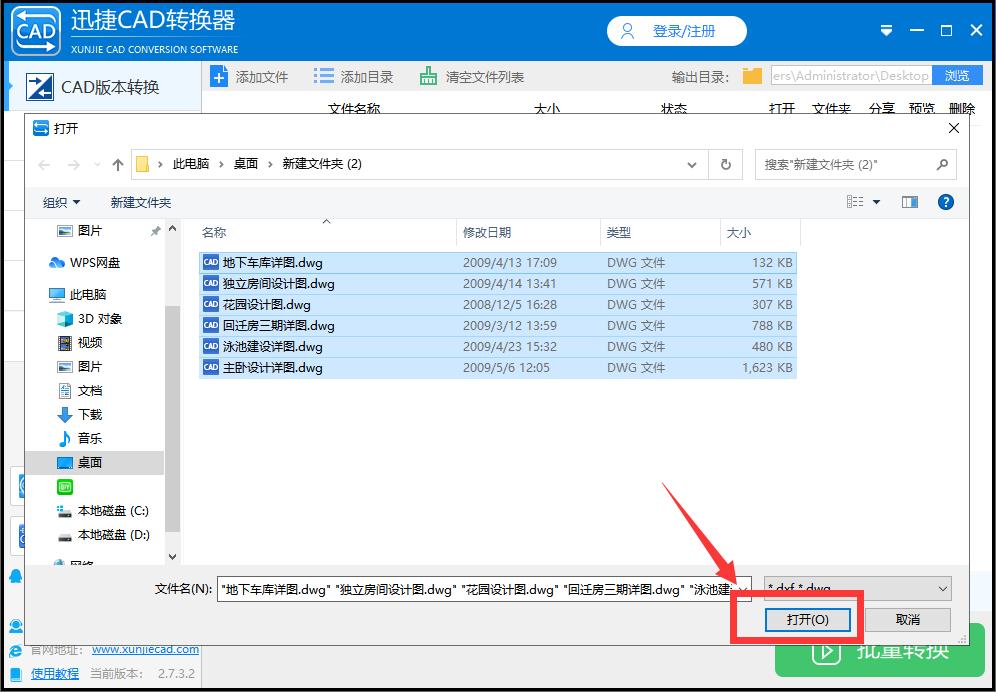Image resolution: width=996 pixels, height=692 pixels.
Task: Click the up-arrow folder navigation icon
Action: tap(117, 164)
